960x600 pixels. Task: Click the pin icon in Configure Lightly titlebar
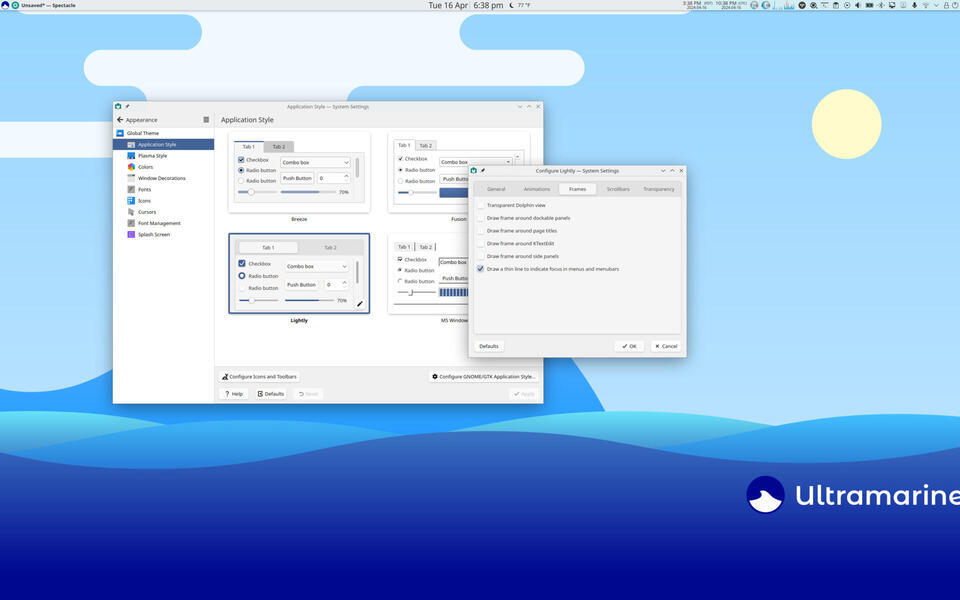click(x=482, y=171)
